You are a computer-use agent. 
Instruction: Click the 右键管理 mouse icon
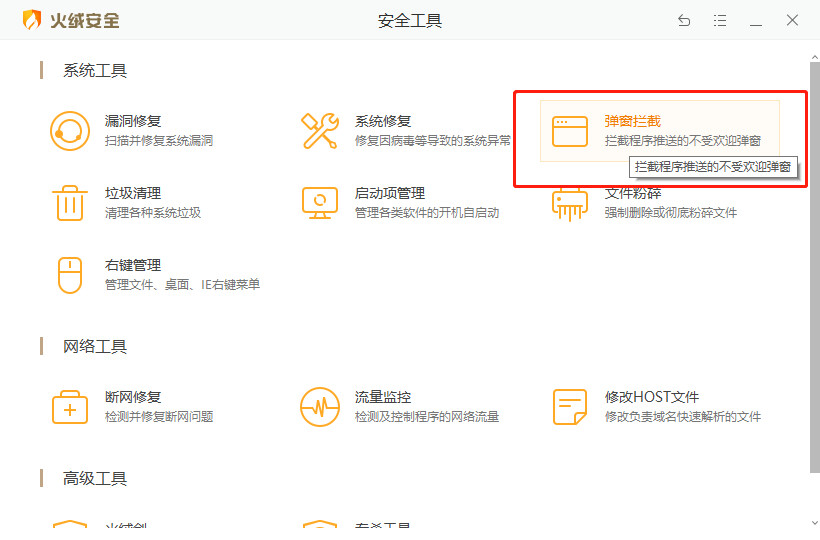[70, 275]
